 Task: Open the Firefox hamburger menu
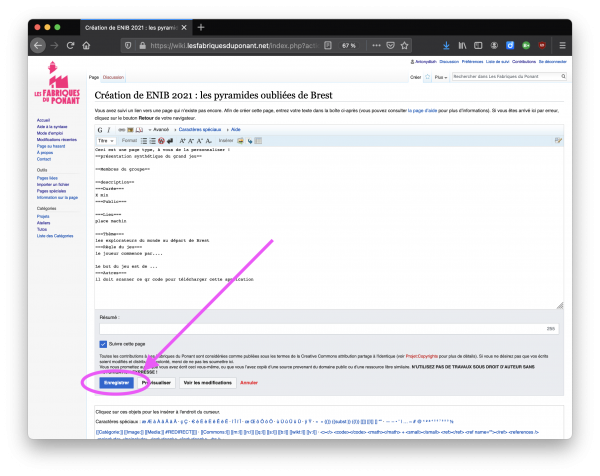tap(560, 46)
